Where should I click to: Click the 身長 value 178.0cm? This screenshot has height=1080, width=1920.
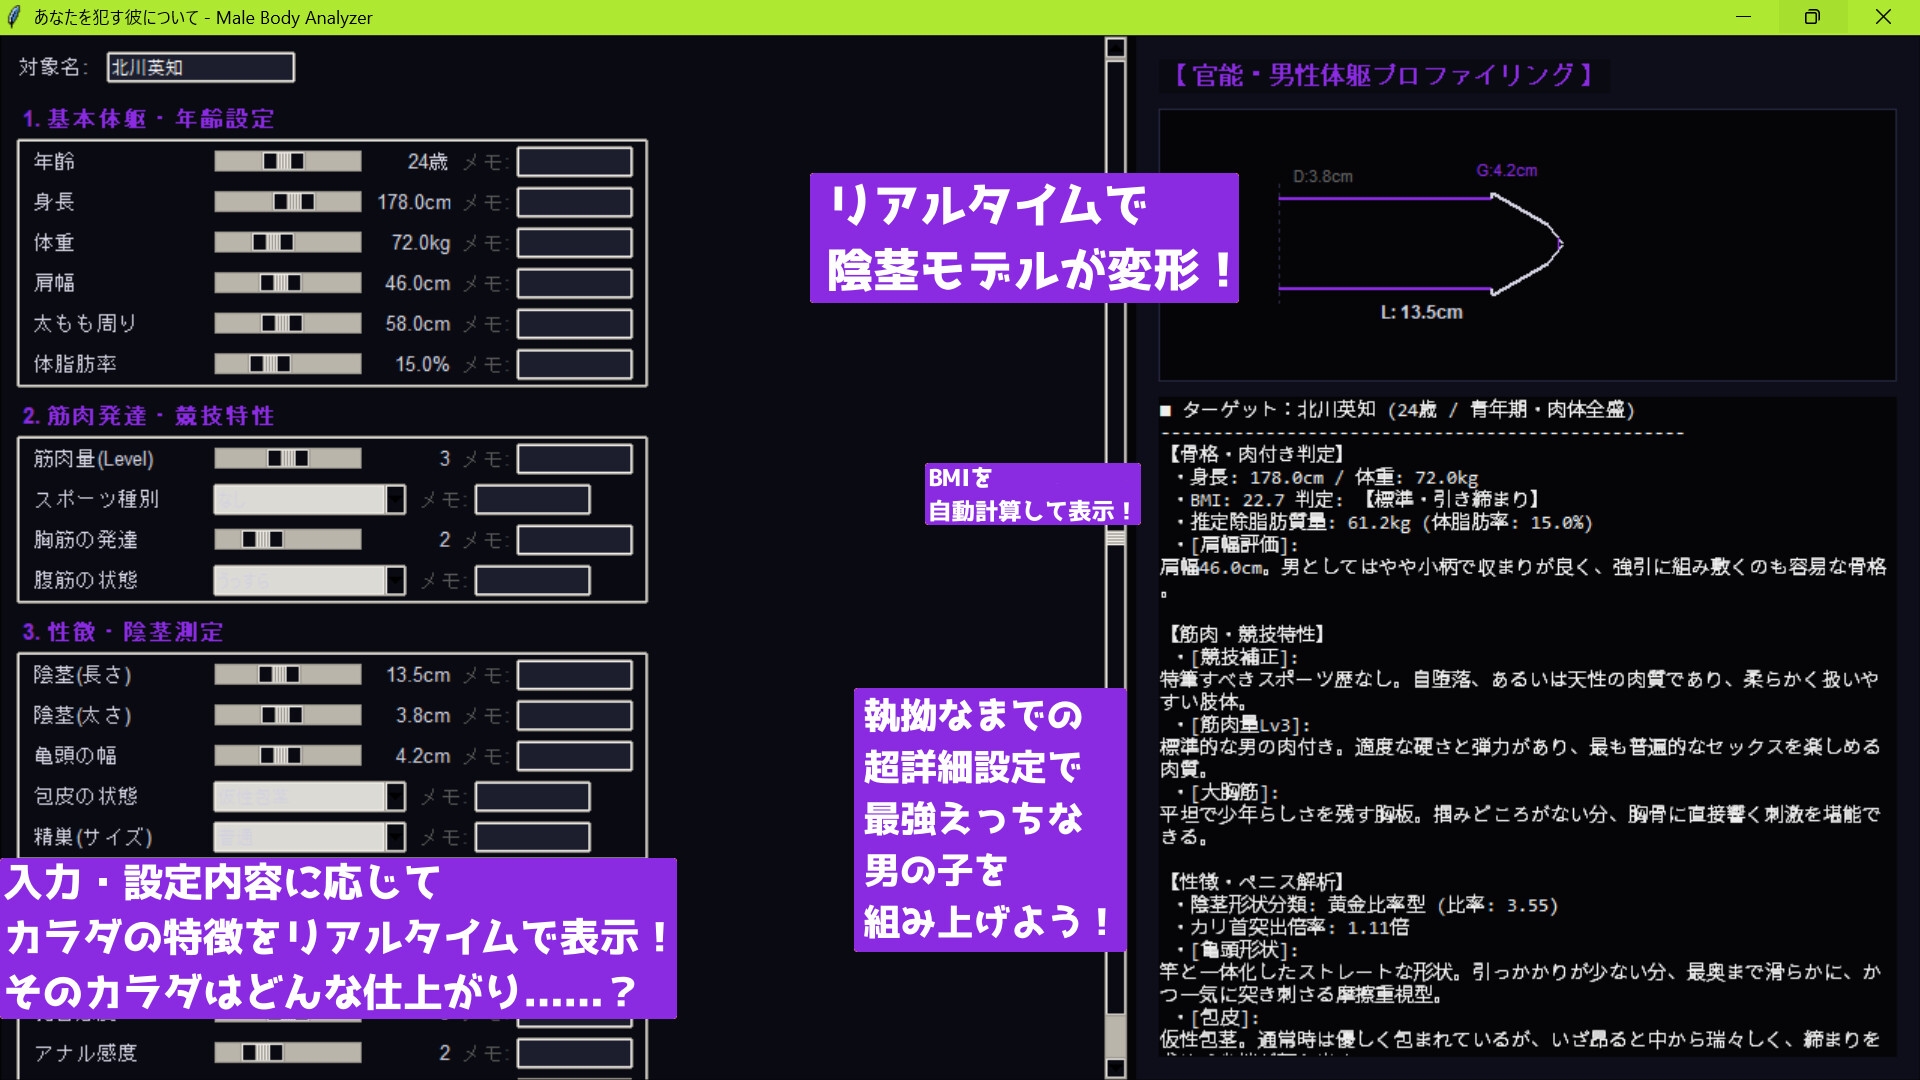[414, 202]
